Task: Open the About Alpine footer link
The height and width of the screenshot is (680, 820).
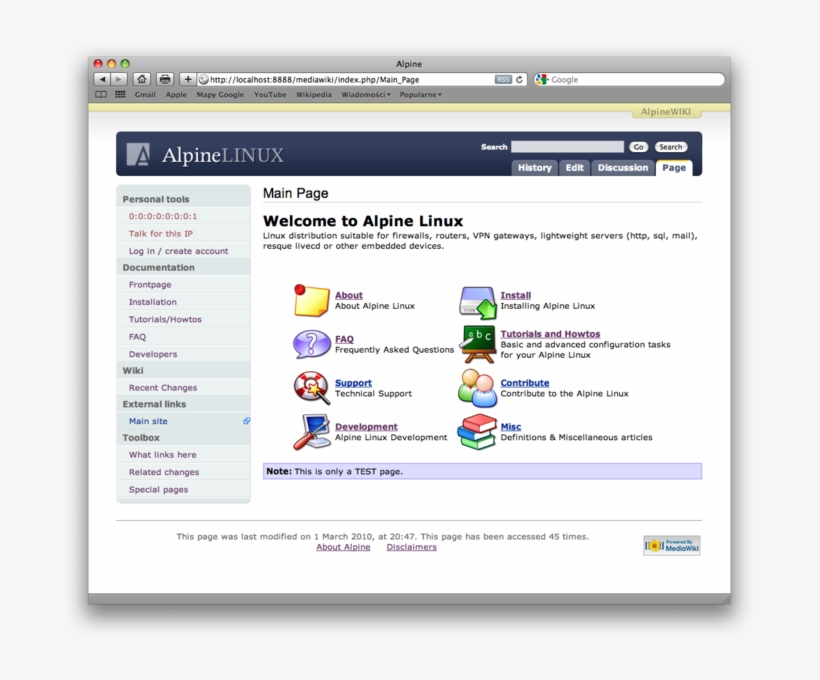Action: tap(343, 547)
